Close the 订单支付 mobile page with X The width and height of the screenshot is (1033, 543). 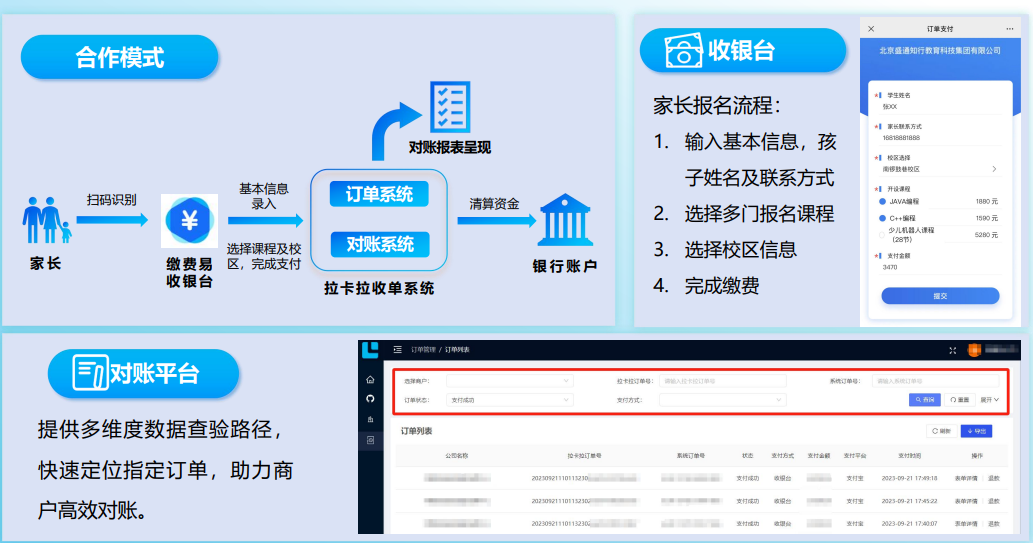pos(871,29)
